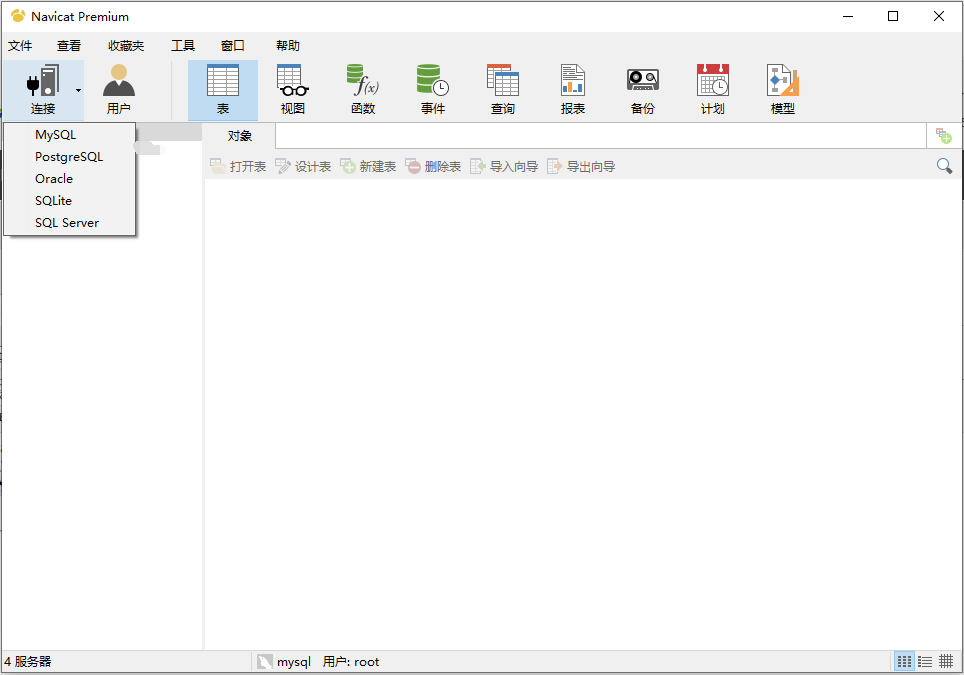
Task: Click the 新建表 button
Action: tap(368, 167)
